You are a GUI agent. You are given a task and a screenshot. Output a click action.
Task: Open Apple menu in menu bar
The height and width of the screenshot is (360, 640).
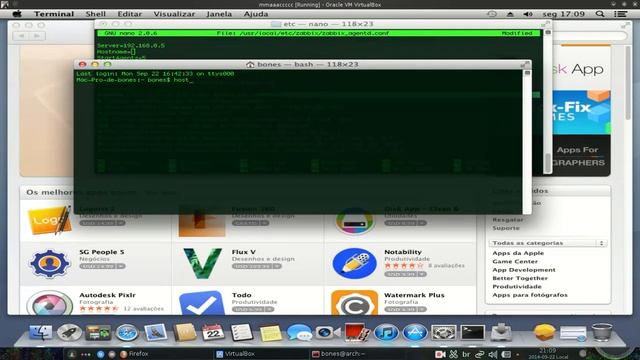click(x=17, y=14)
